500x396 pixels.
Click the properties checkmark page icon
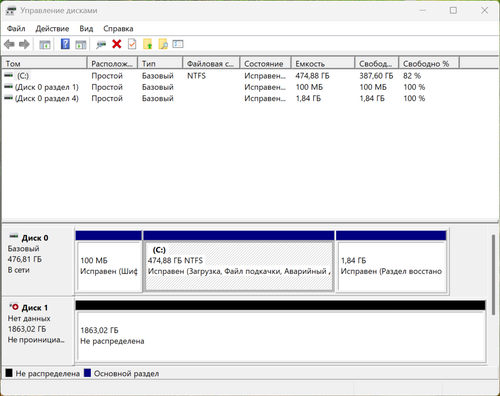coord(132,44)
